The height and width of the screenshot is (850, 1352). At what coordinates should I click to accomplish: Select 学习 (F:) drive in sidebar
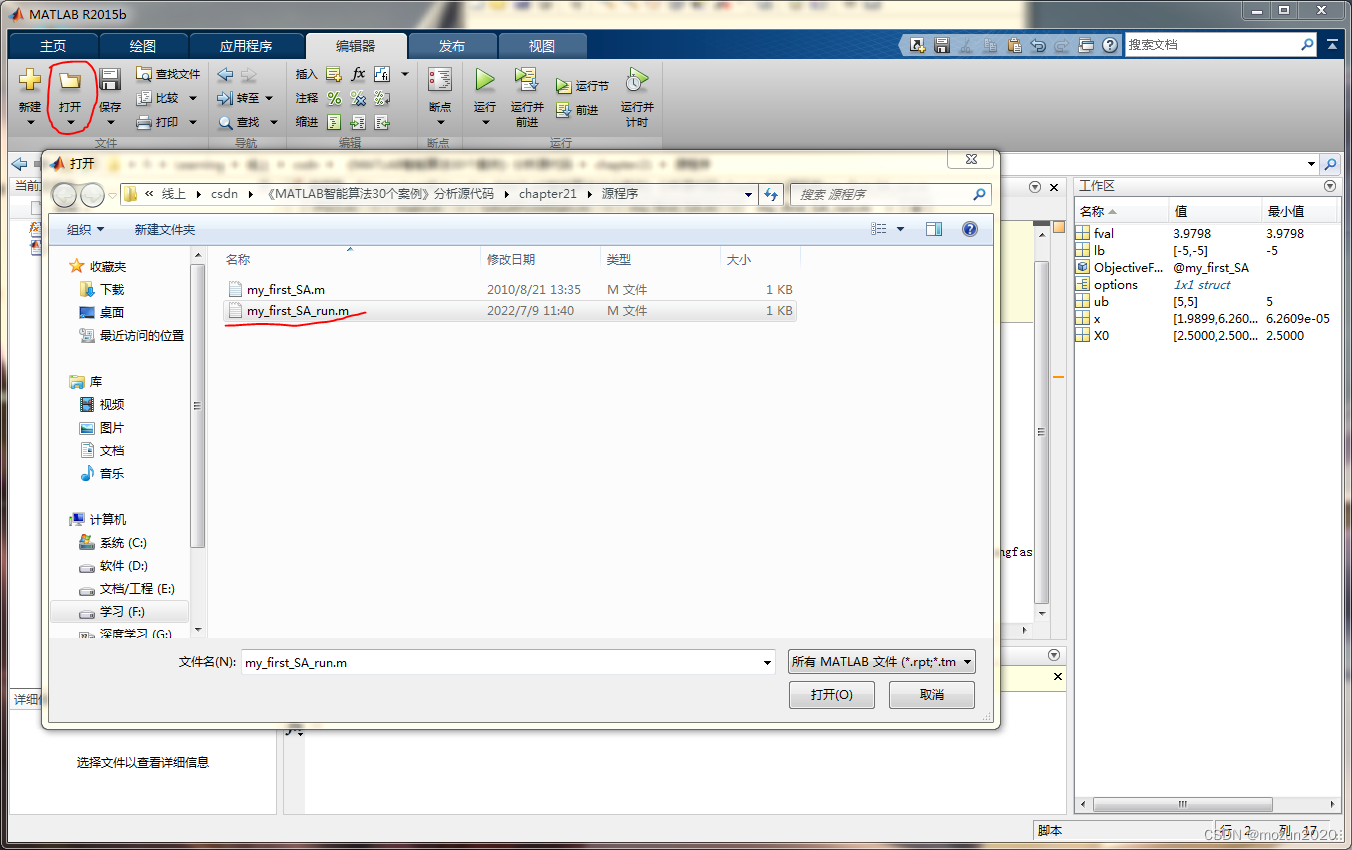coord(122,611)
